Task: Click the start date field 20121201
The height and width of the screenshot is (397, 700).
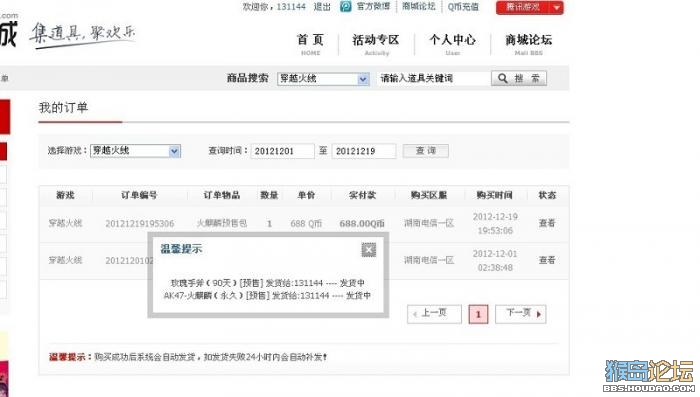Action: click(283, 151)
